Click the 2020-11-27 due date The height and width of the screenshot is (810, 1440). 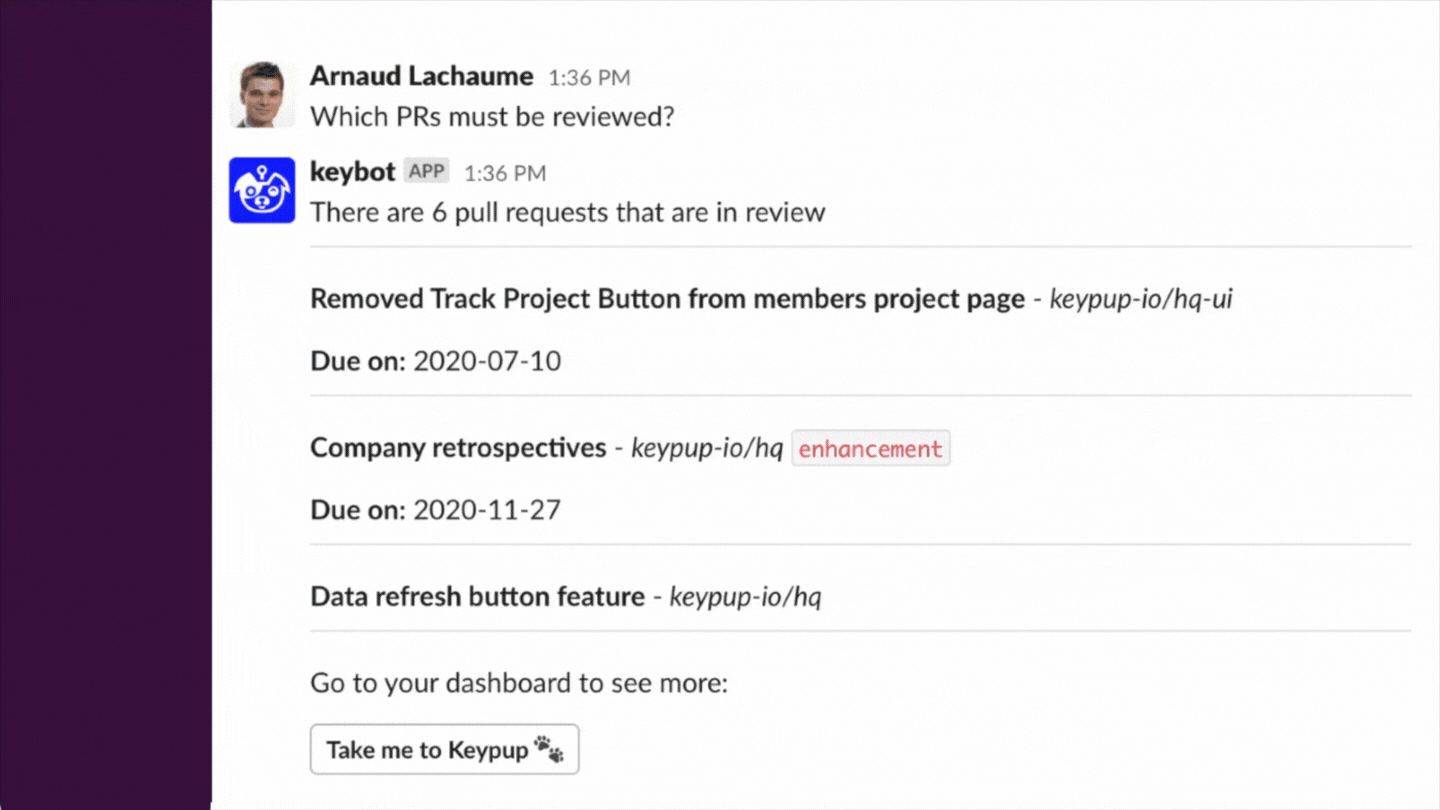(x=487, y=510)
